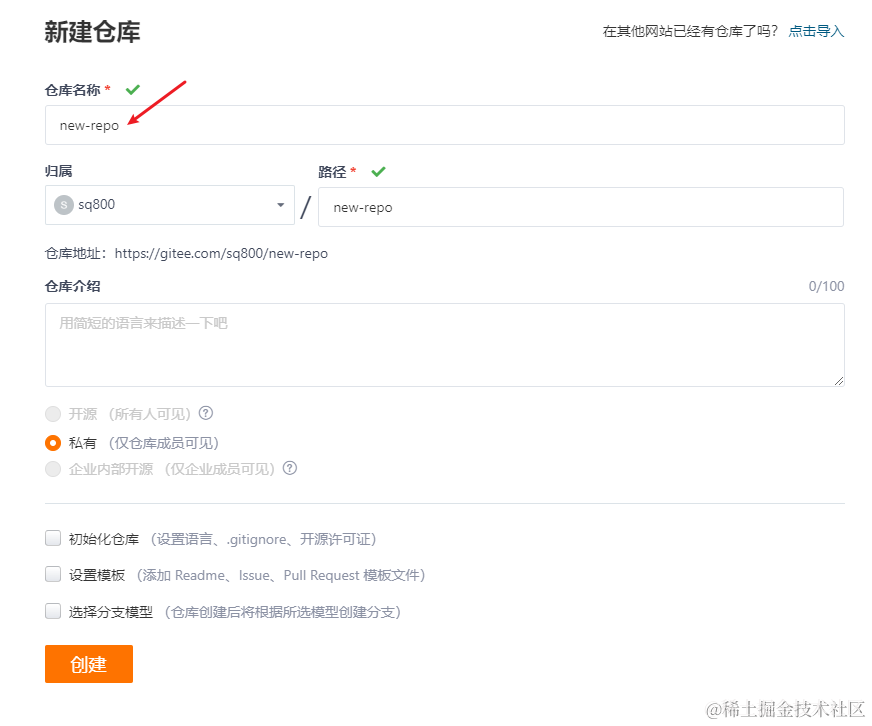872x726 pixels.
Task: Click the 选择分支模型 label text
Action: pyautogui.click(x=111, y=613)
